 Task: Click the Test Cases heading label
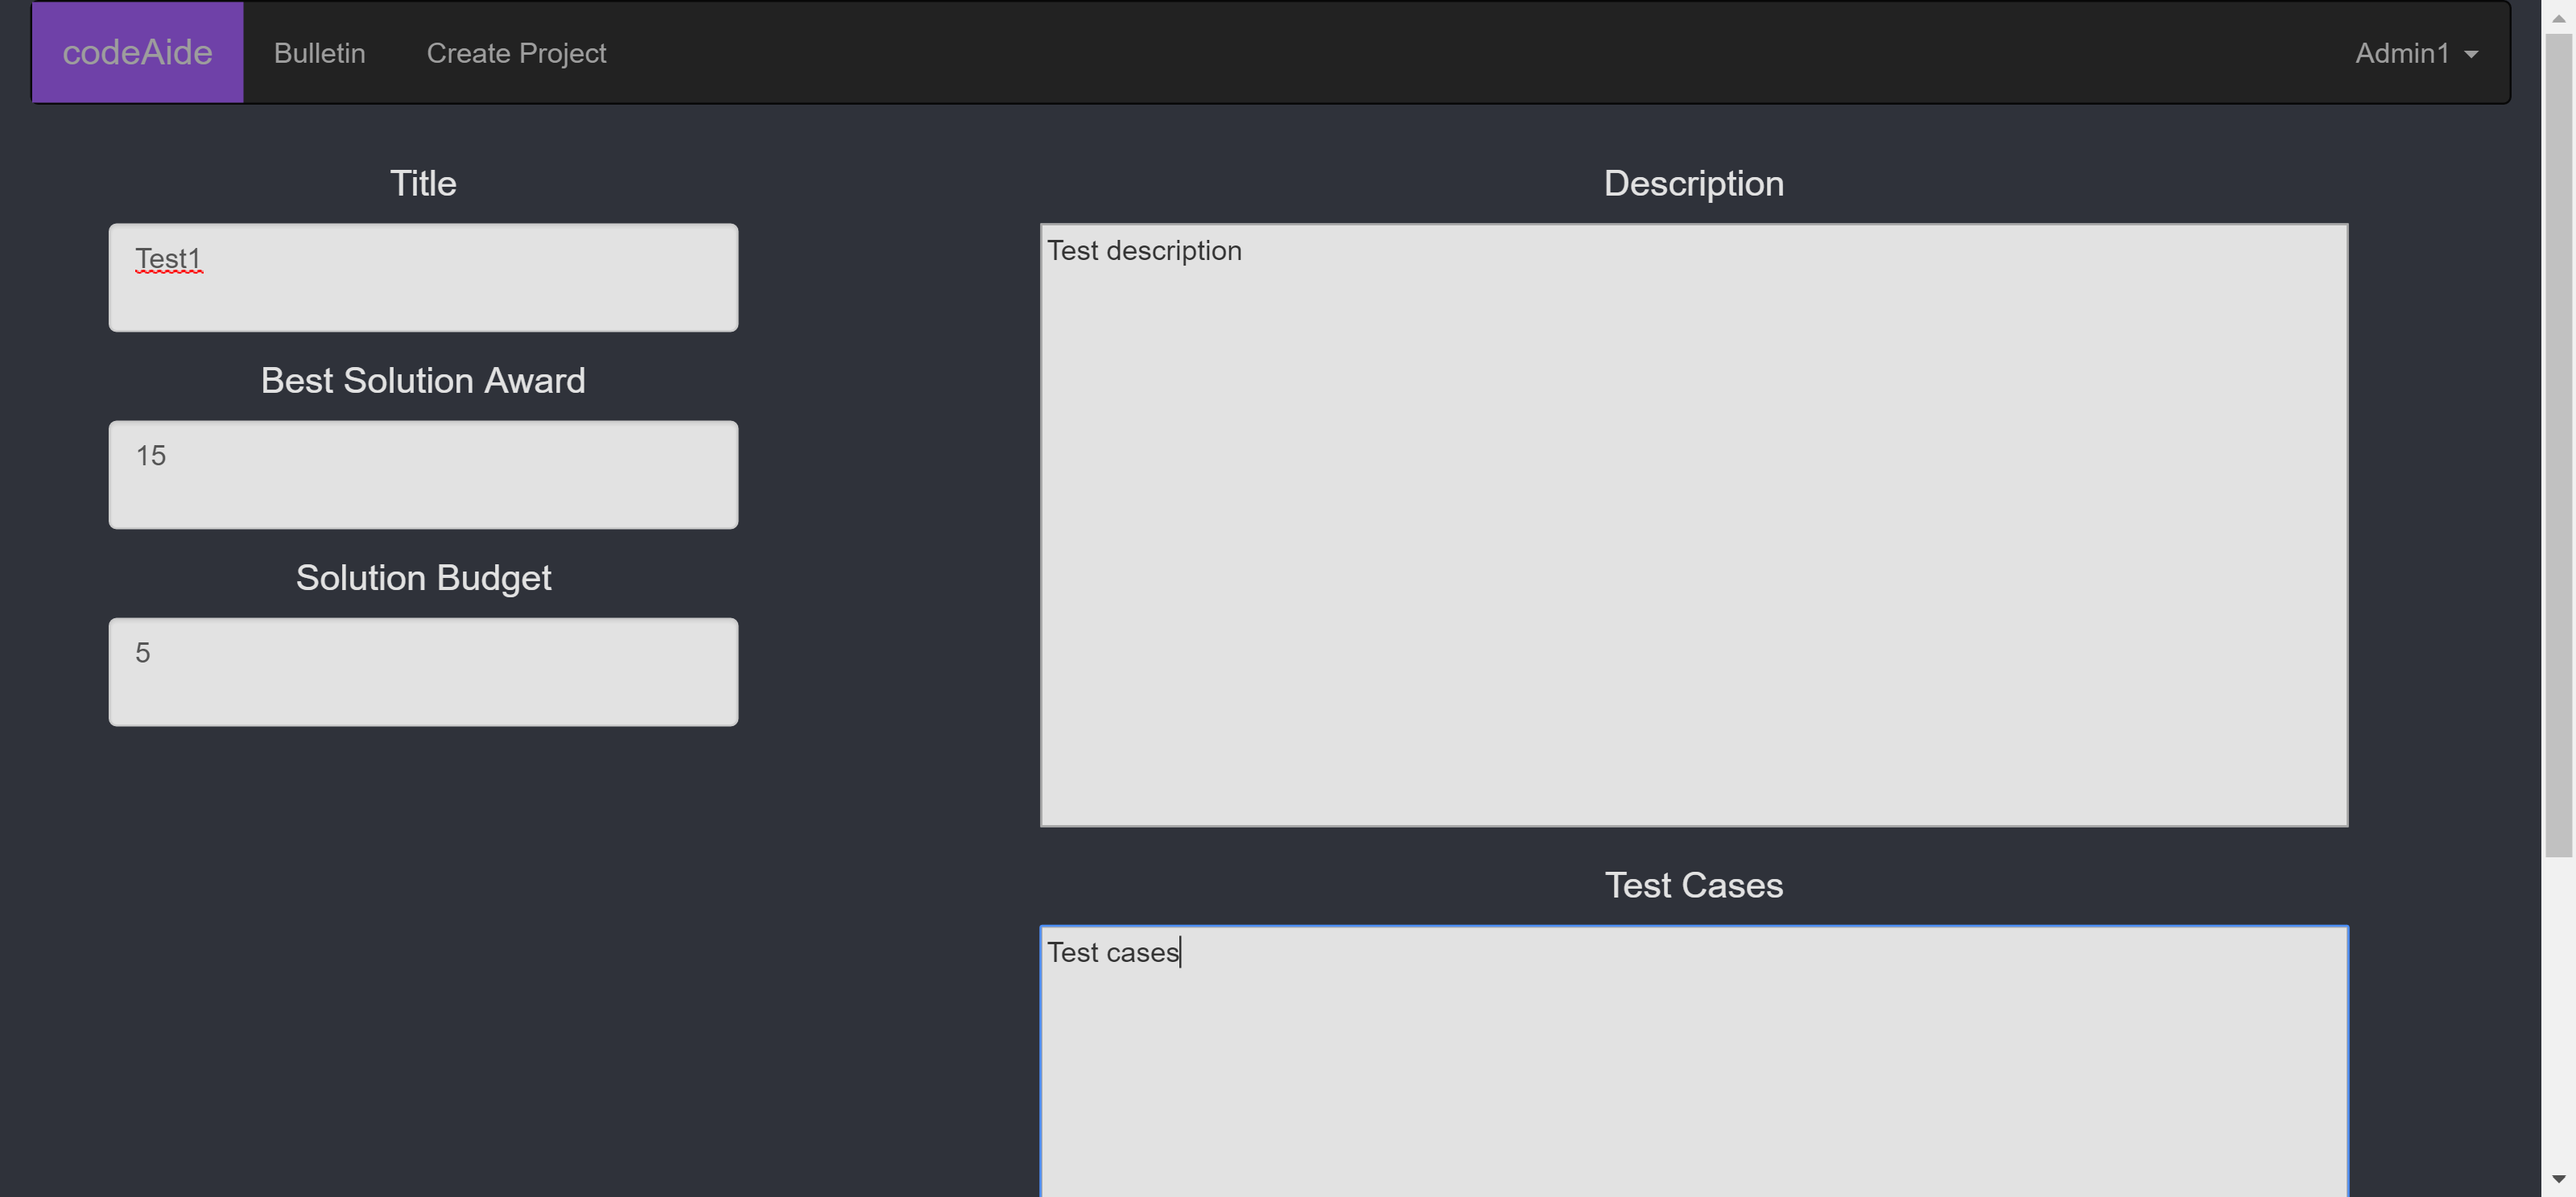1693,885
